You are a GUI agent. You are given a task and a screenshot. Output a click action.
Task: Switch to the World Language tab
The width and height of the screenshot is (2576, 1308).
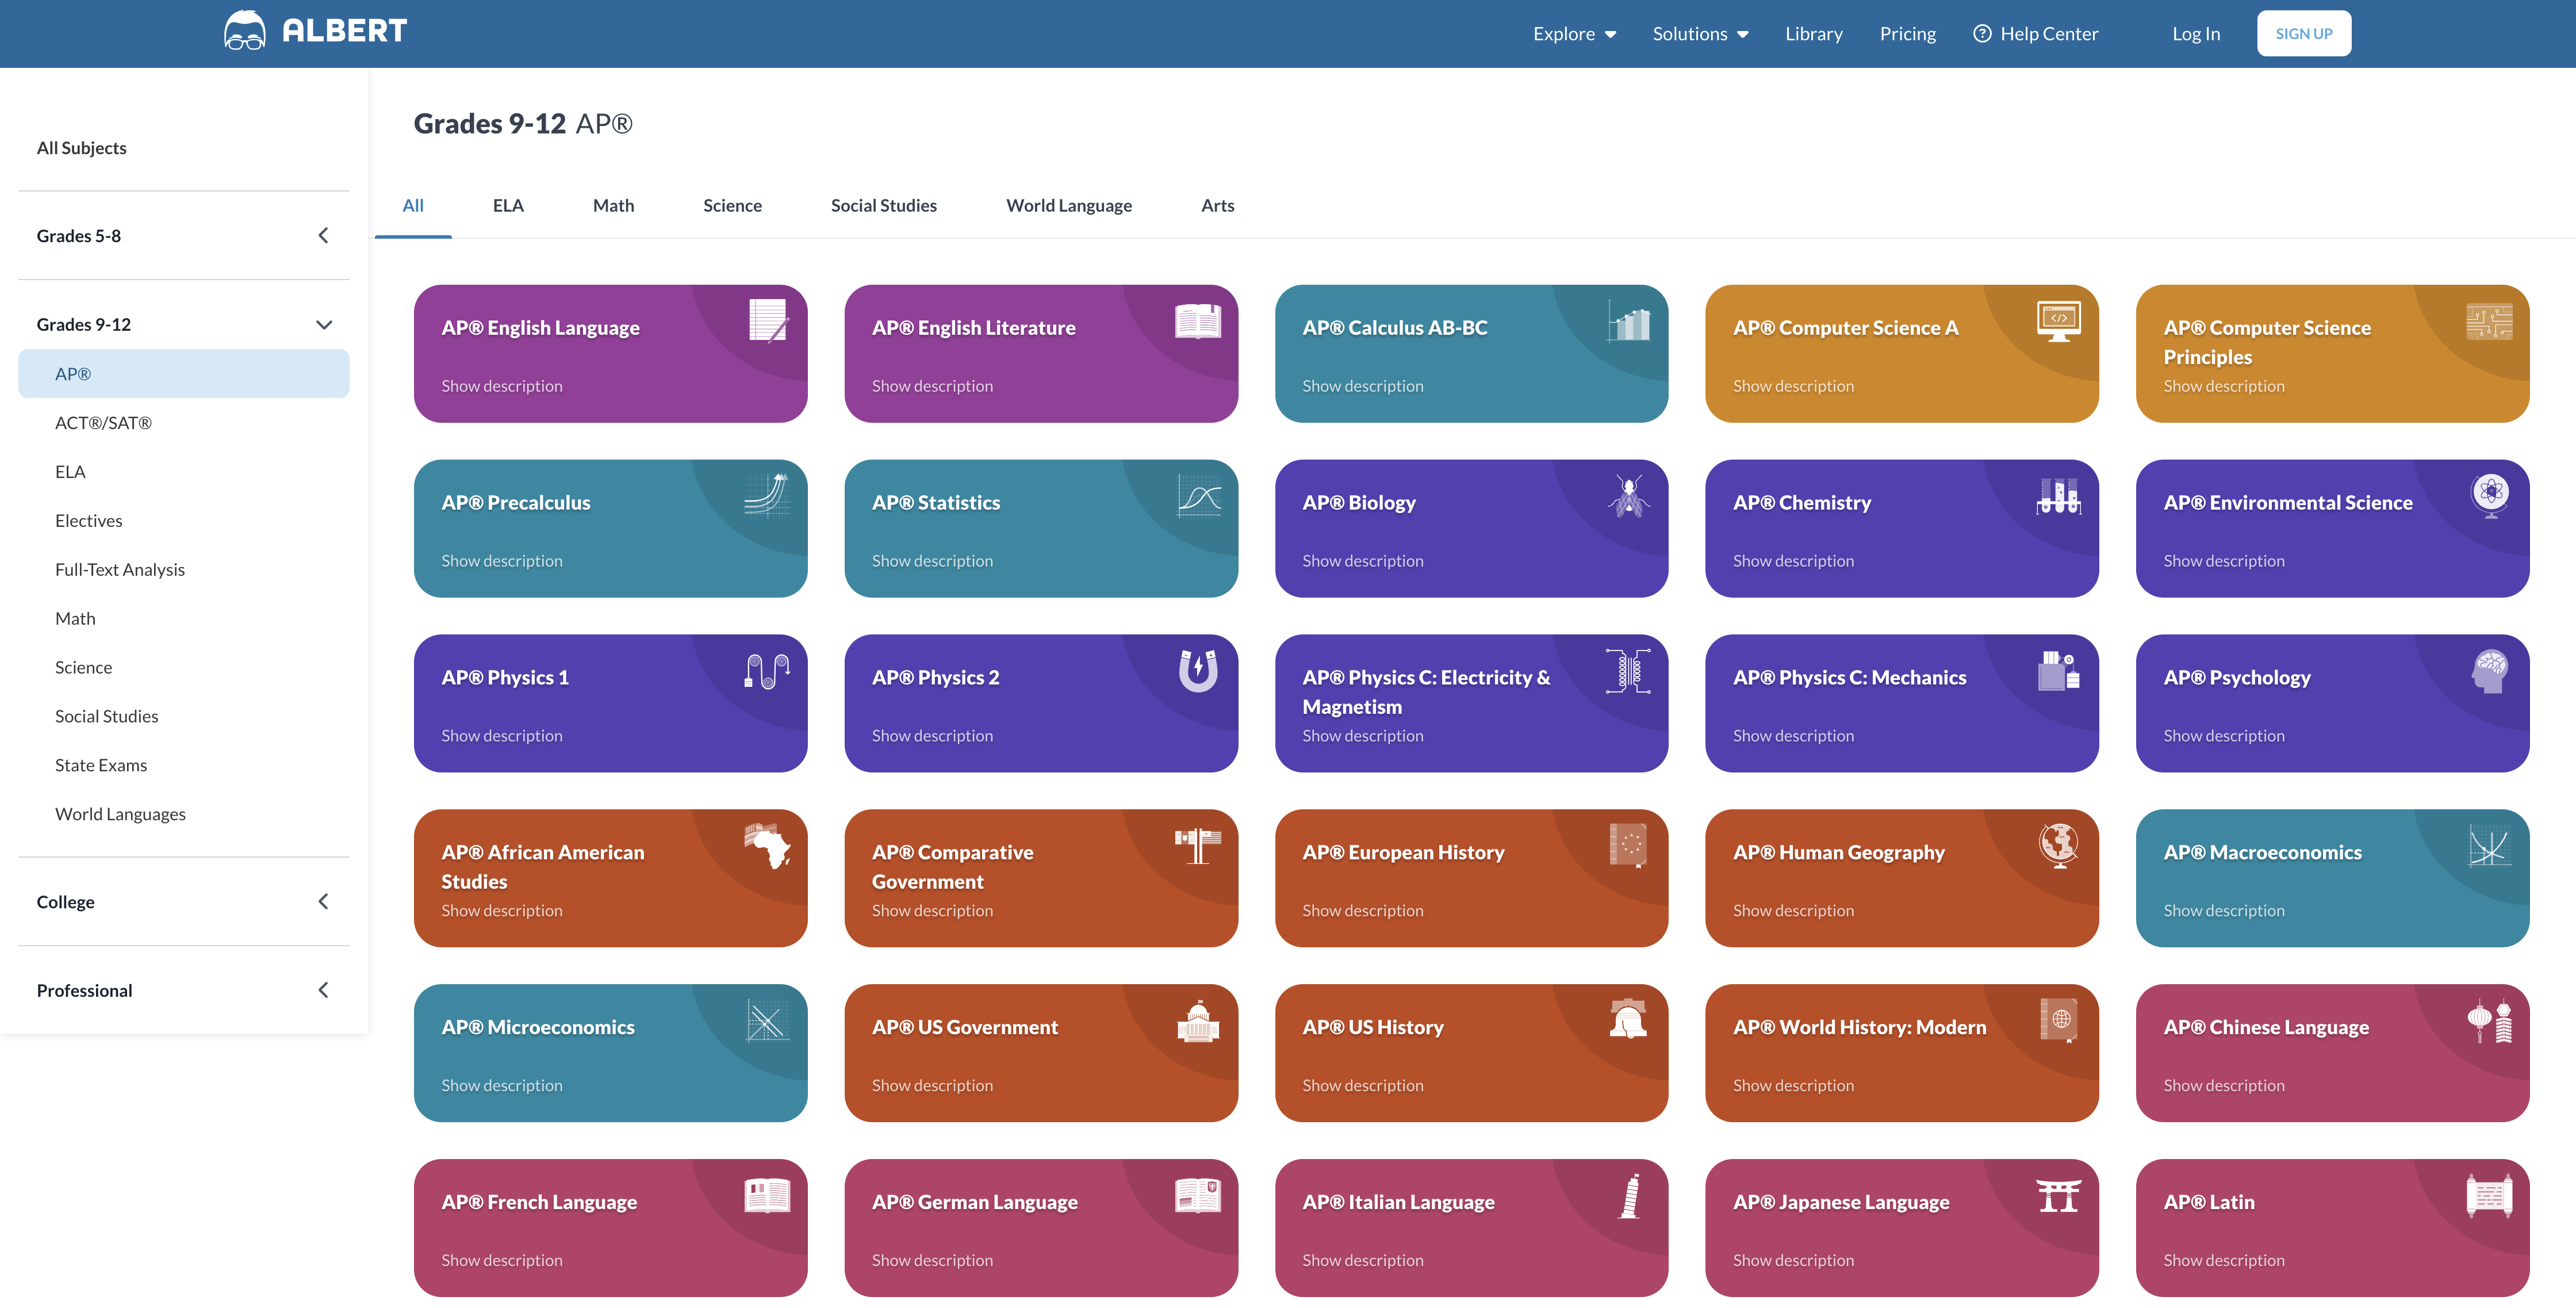pyautogui.click(x=1068, y=206)
